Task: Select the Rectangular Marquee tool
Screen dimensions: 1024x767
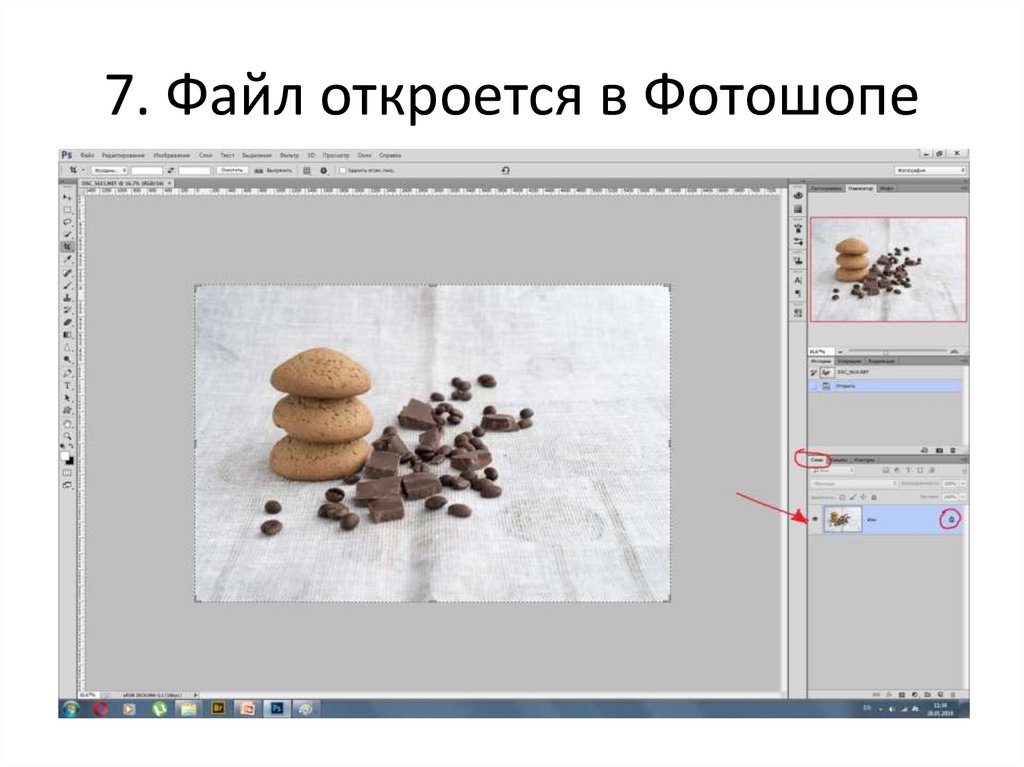Action: pos(67,210)
